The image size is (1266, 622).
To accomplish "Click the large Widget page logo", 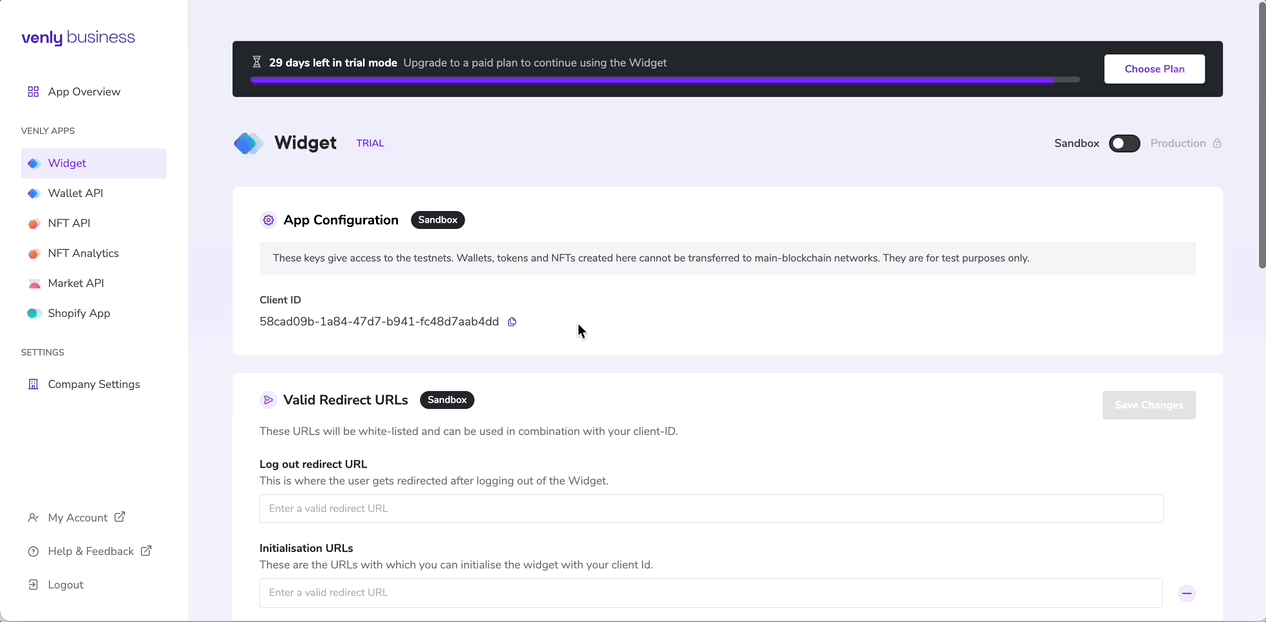I will point(248,143).
